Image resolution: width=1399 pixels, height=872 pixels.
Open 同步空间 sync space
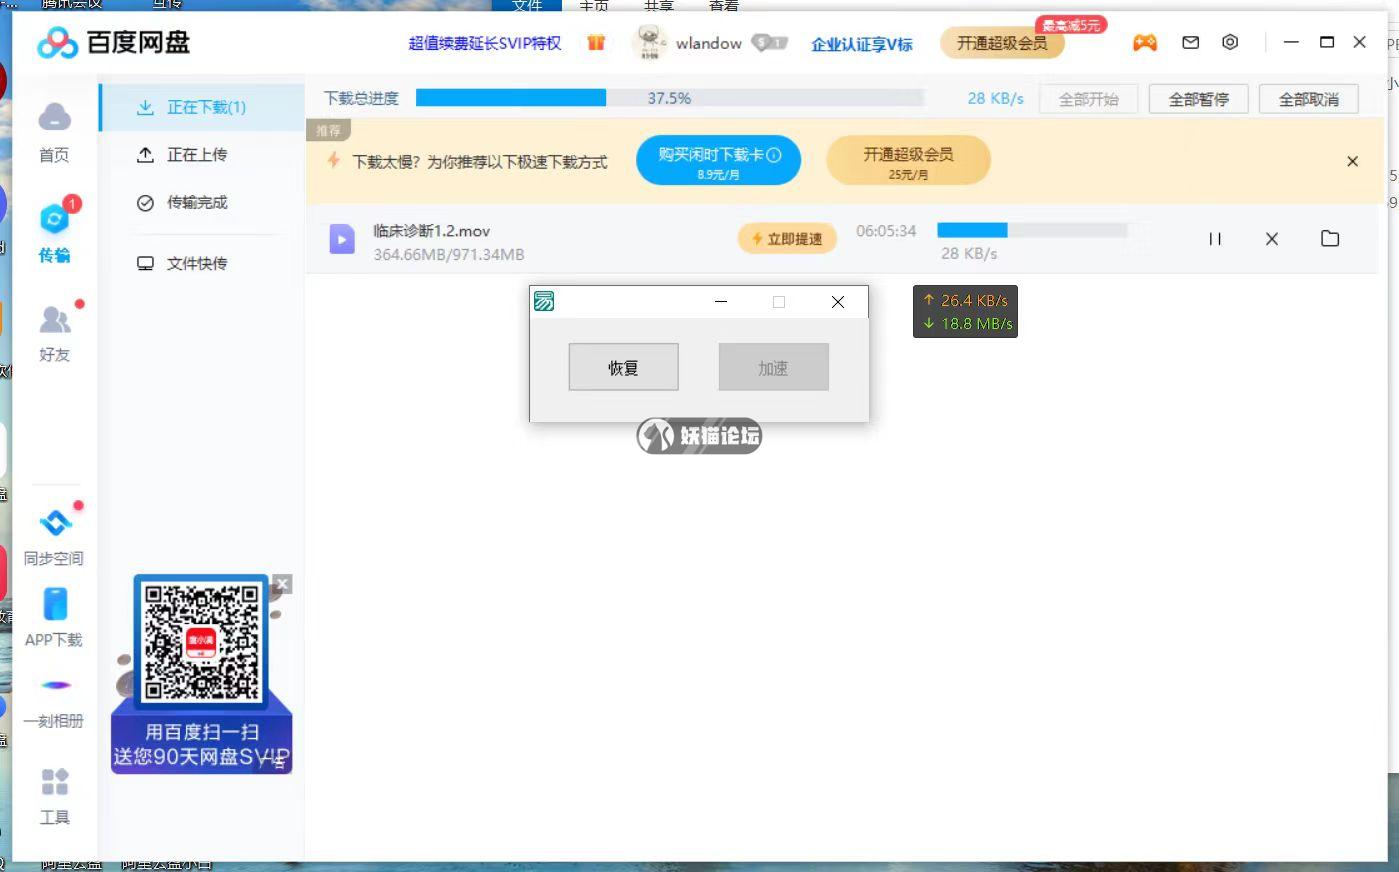(x=54, y=534)
